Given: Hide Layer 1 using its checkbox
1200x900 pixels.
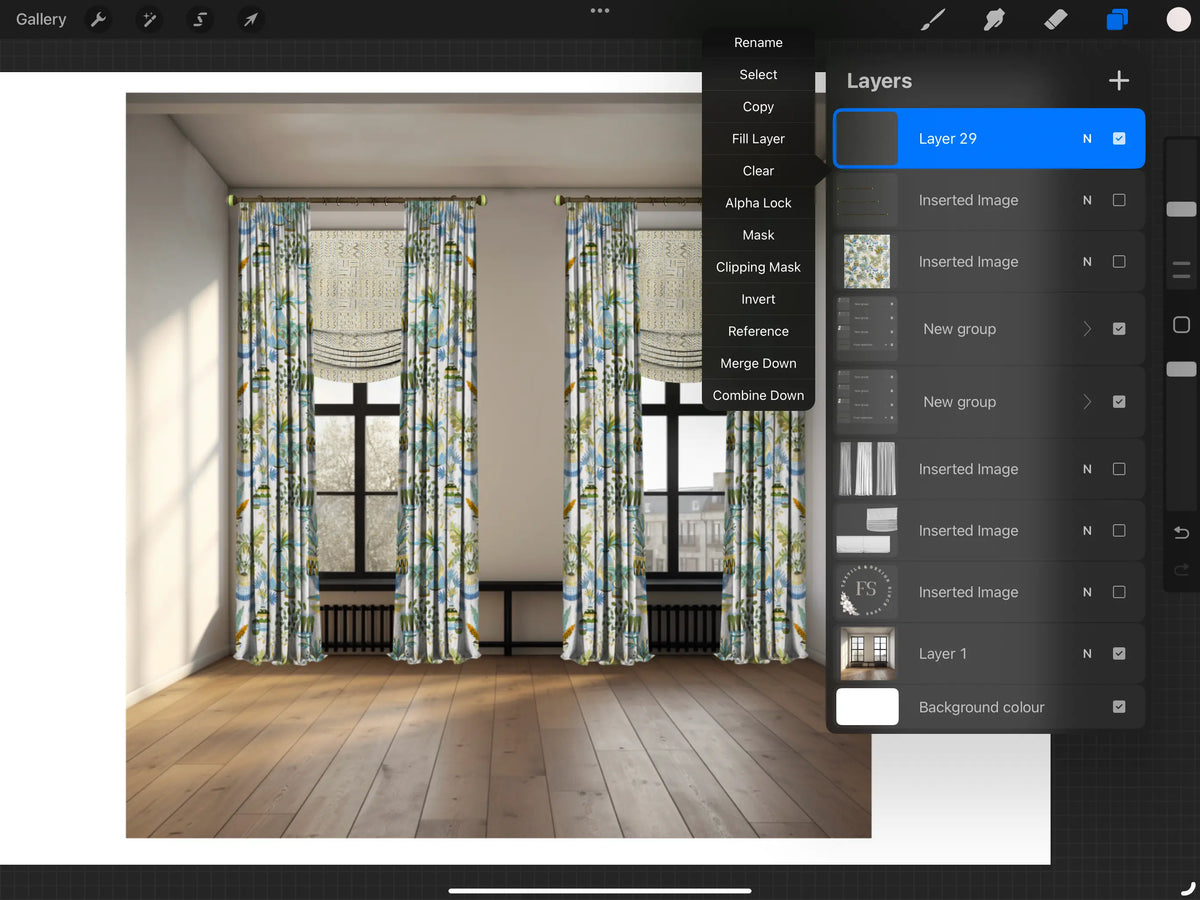Looking at the screenshot, I should (1119, 654).
